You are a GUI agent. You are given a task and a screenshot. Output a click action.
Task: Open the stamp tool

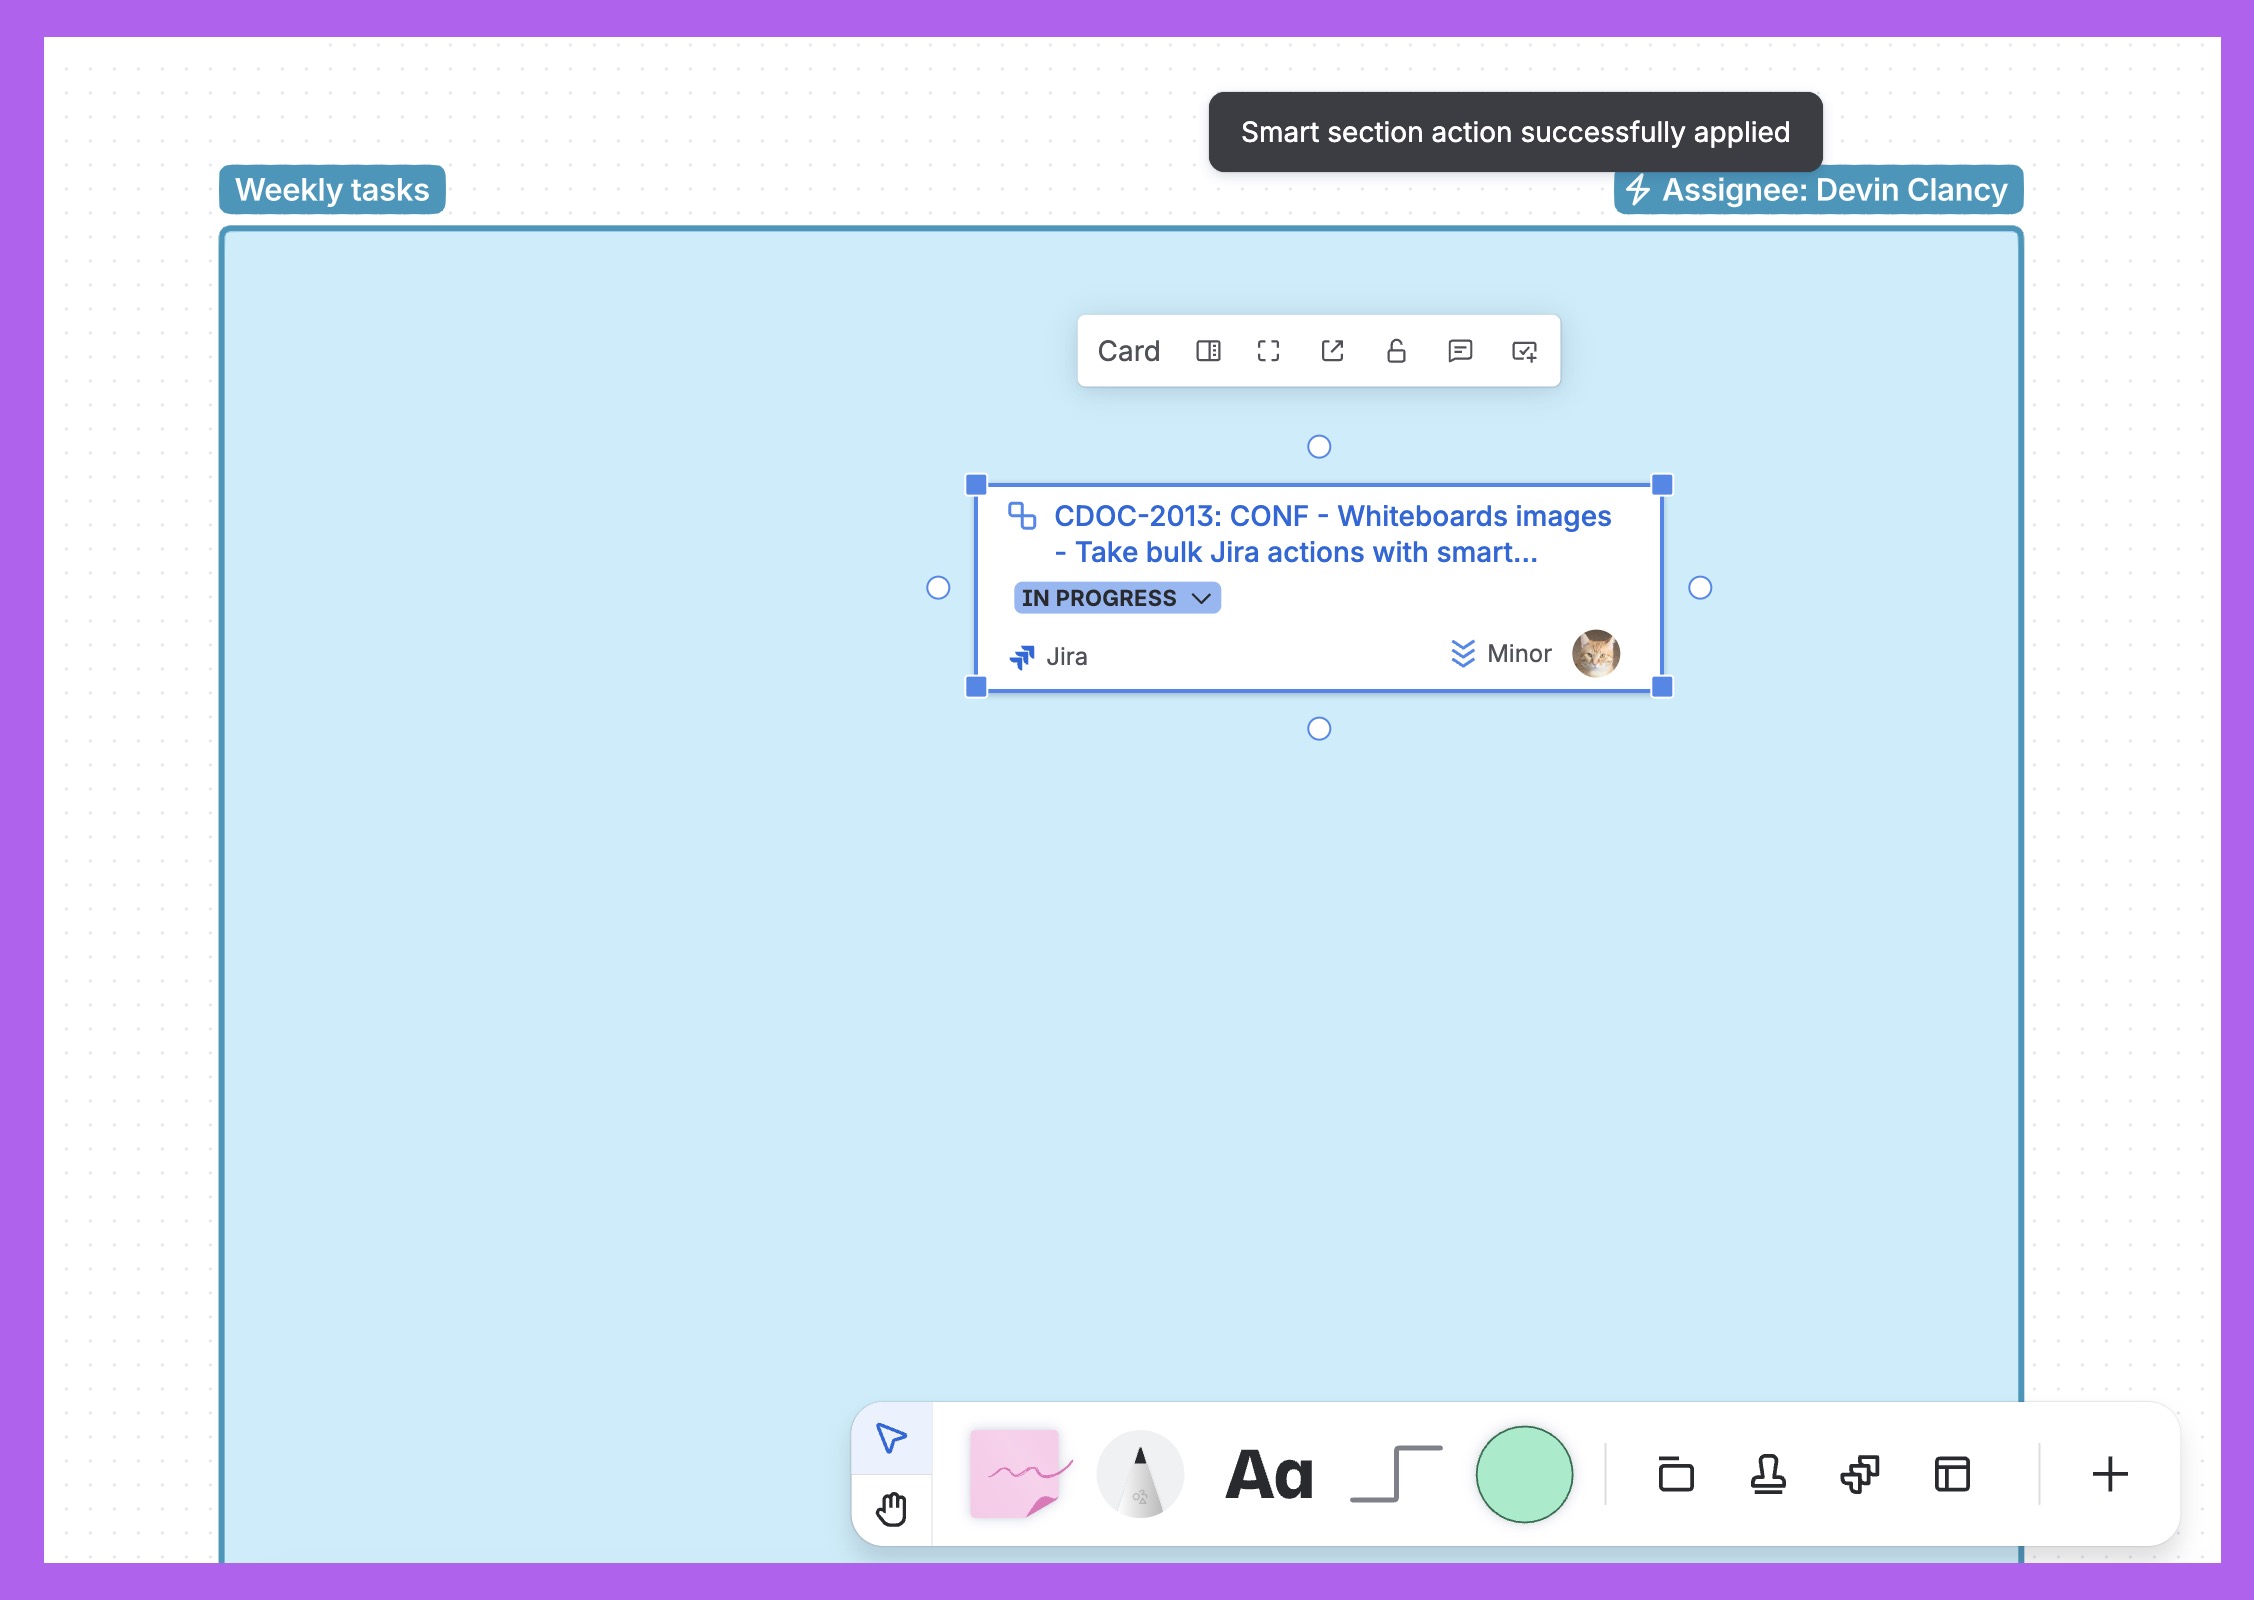1767,1474
